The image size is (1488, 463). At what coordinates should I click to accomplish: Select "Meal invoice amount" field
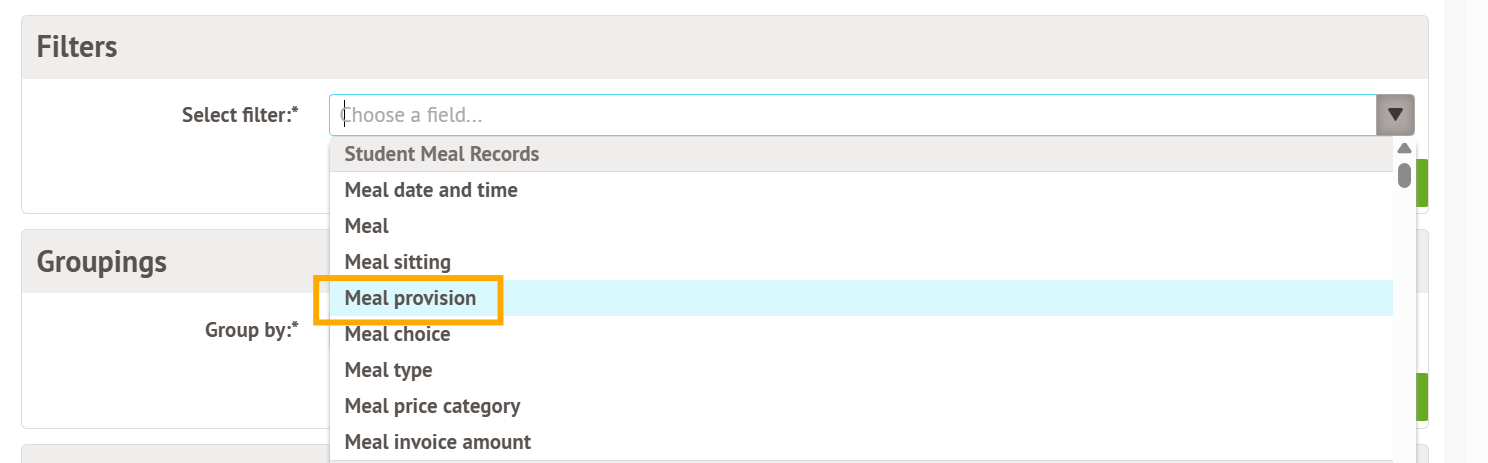tap(437, 442)
